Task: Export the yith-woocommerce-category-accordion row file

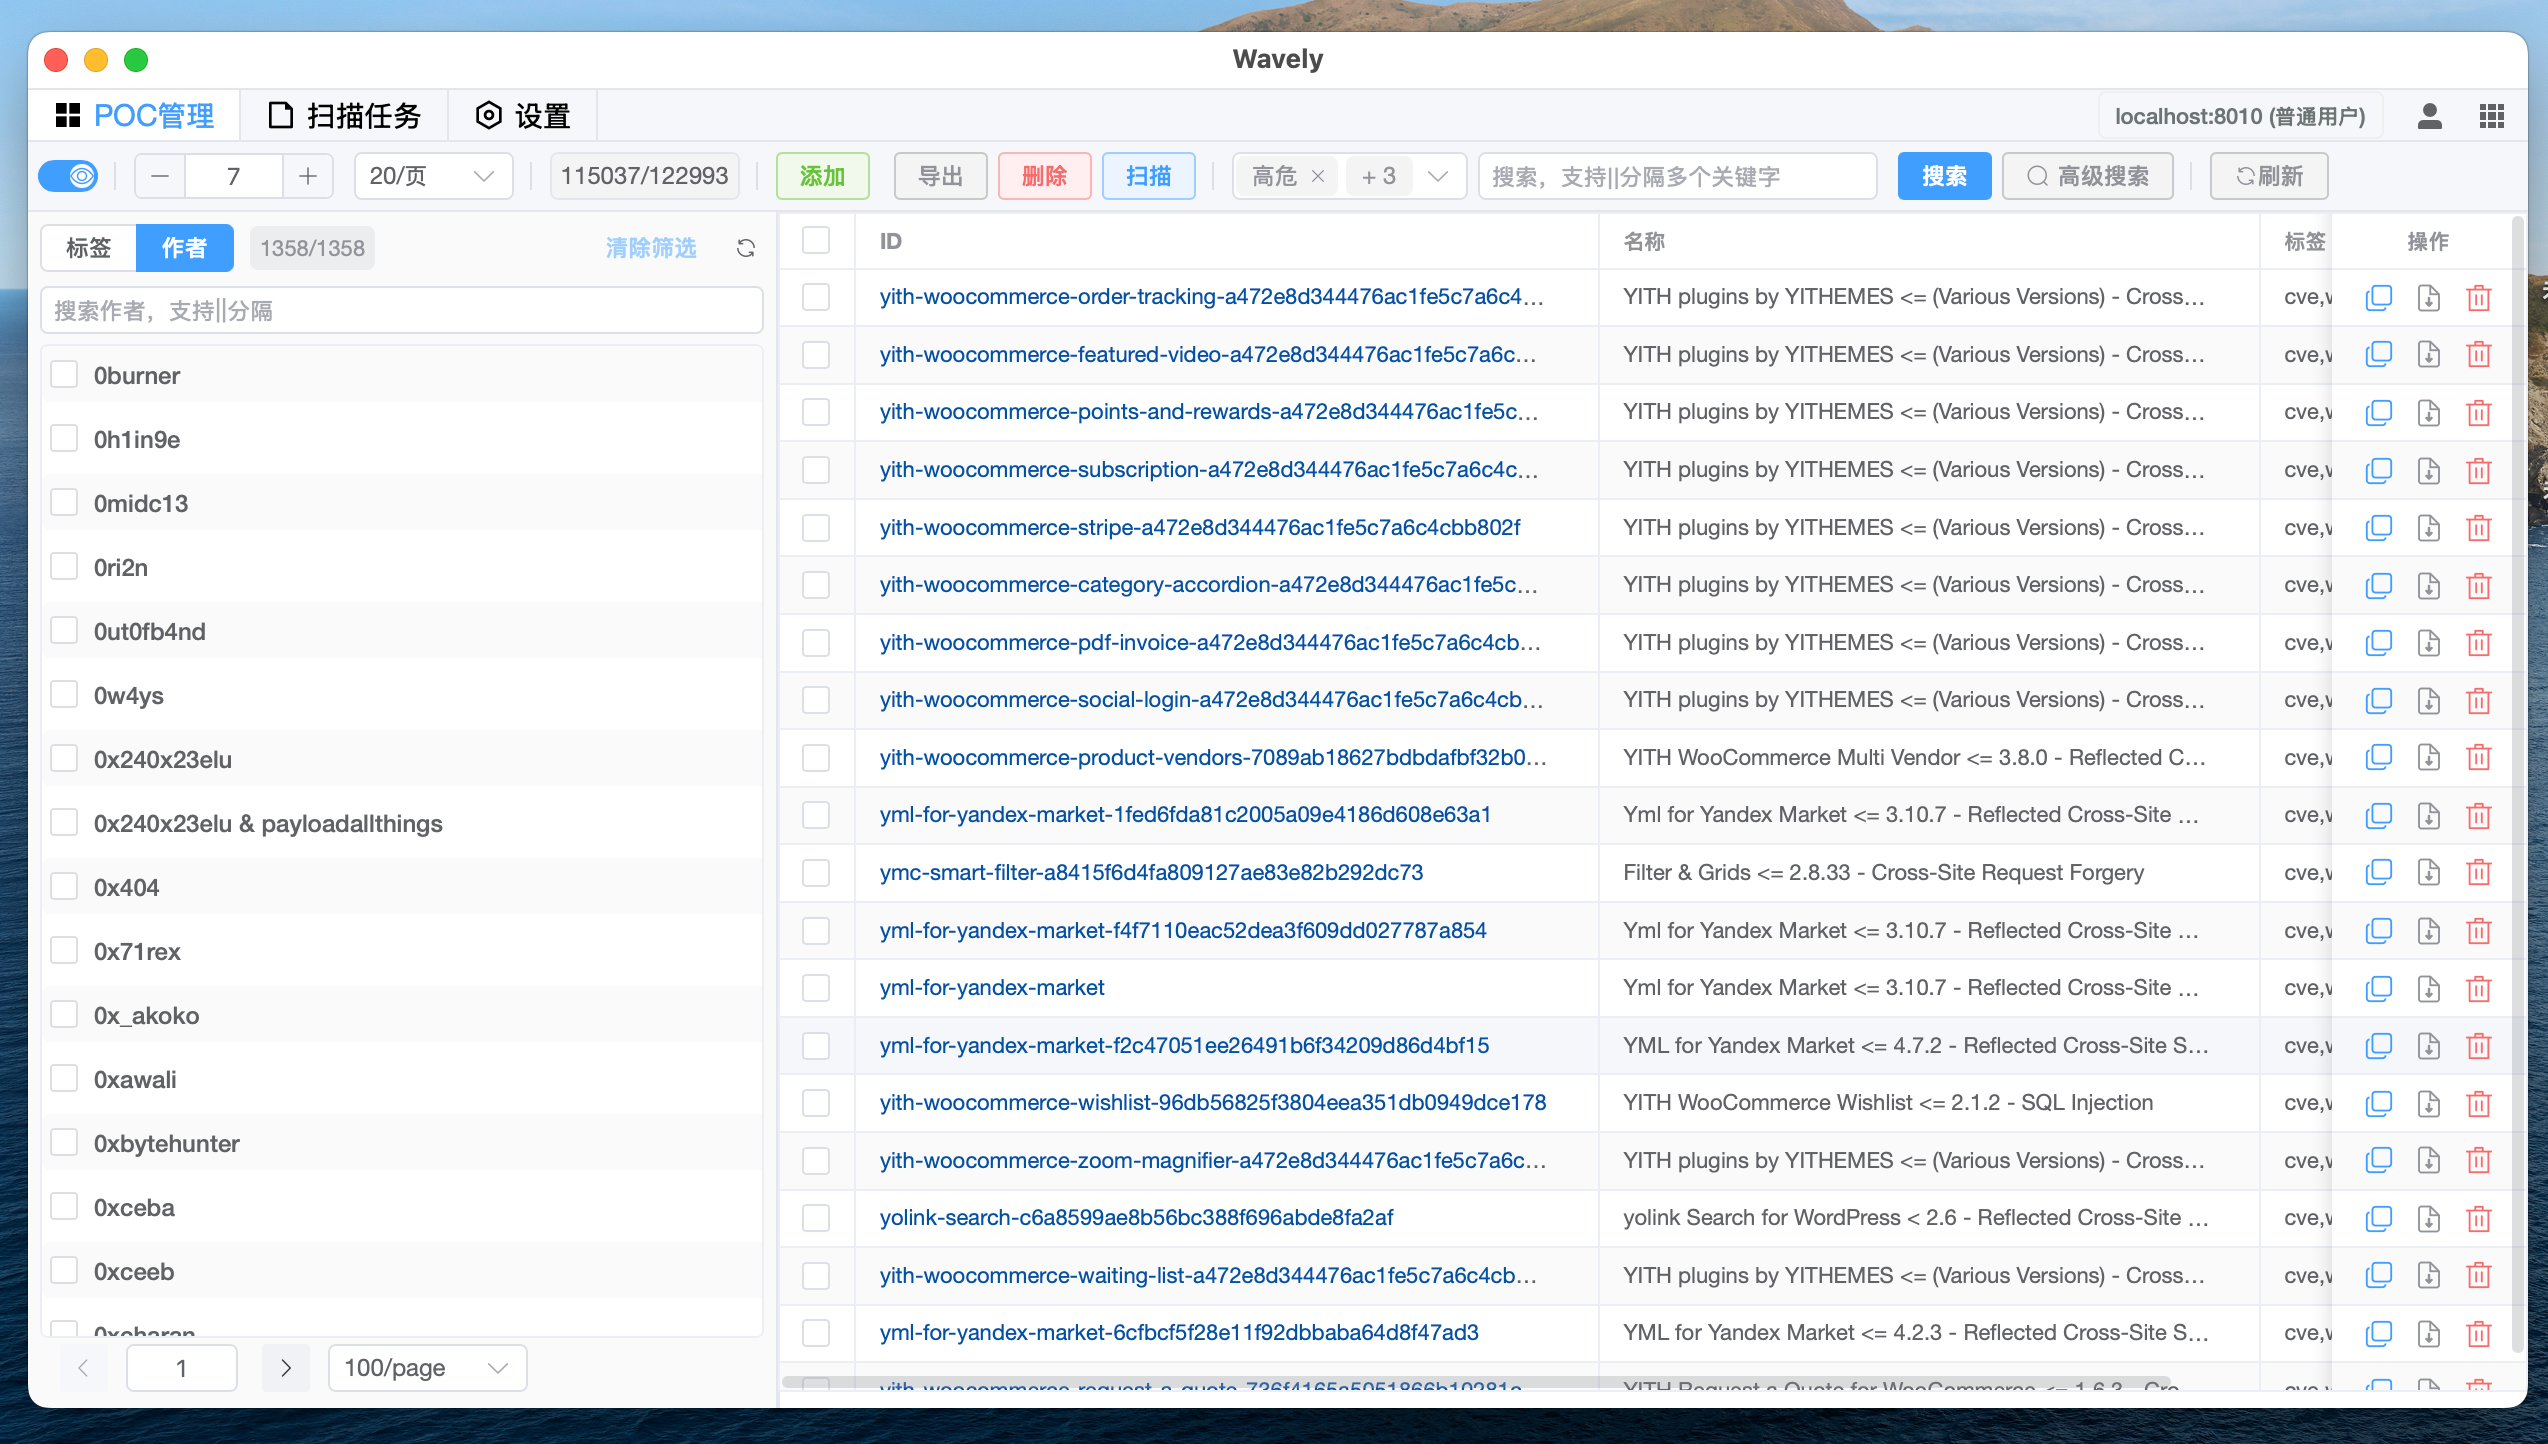Action: [x=2429, y=585]
